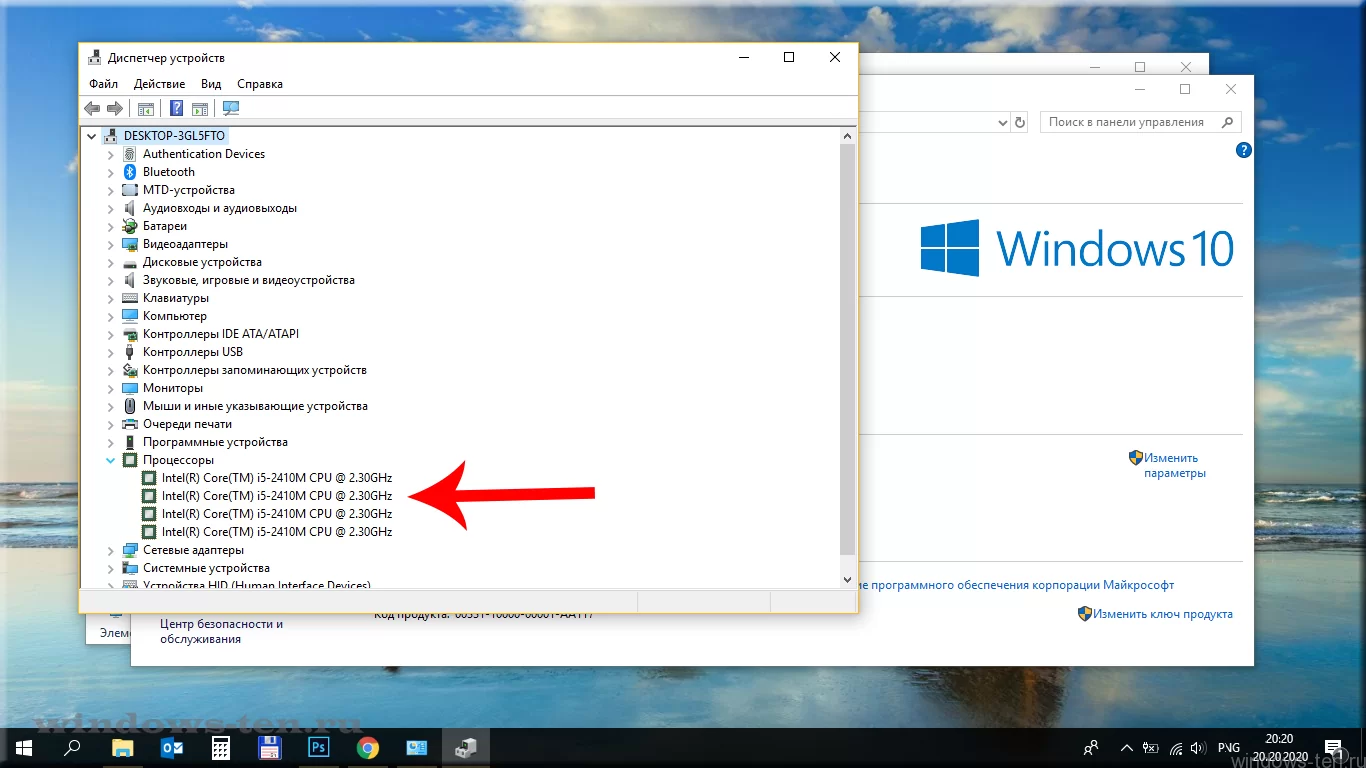Open the address bar history dropdown

click(1003, 122)
